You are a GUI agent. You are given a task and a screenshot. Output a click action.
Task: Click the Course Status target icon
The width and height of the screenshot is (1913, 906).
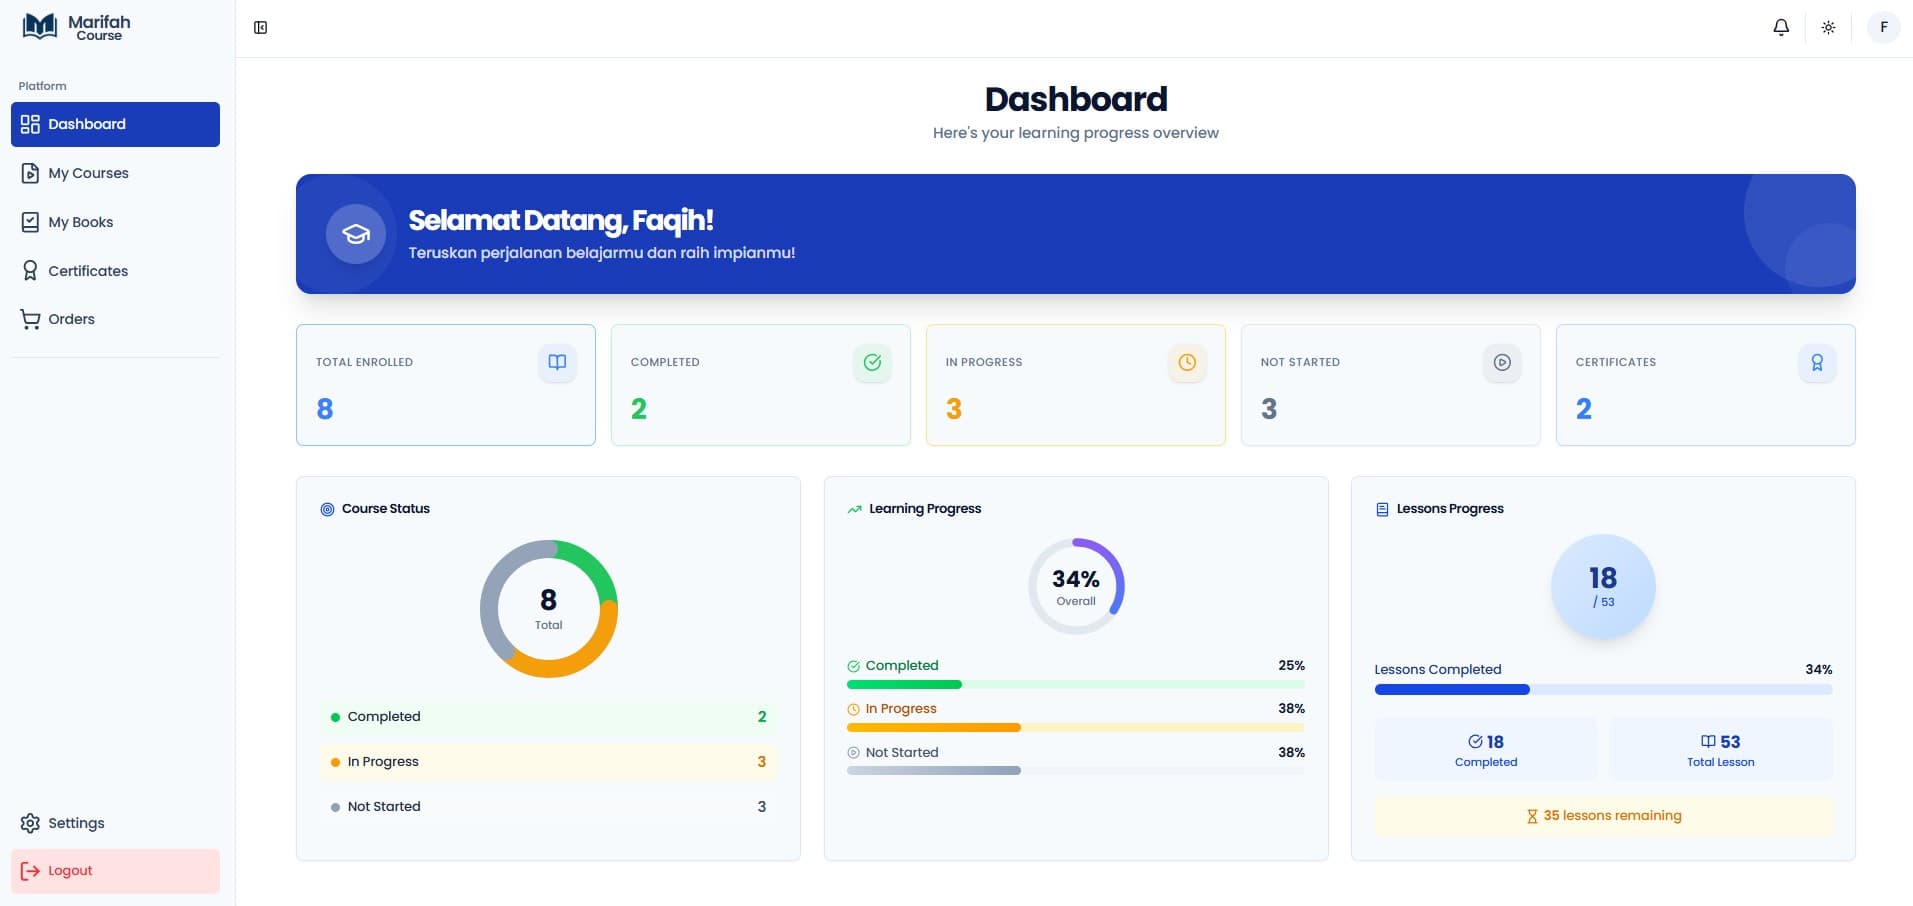point(327,509)
